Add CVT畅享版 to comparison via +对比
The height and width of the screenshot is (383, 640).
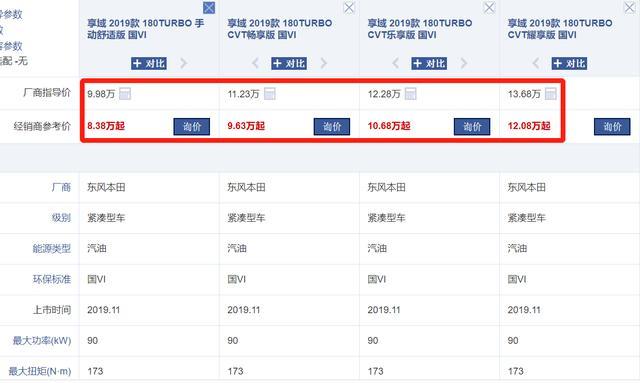click(289, 63)
